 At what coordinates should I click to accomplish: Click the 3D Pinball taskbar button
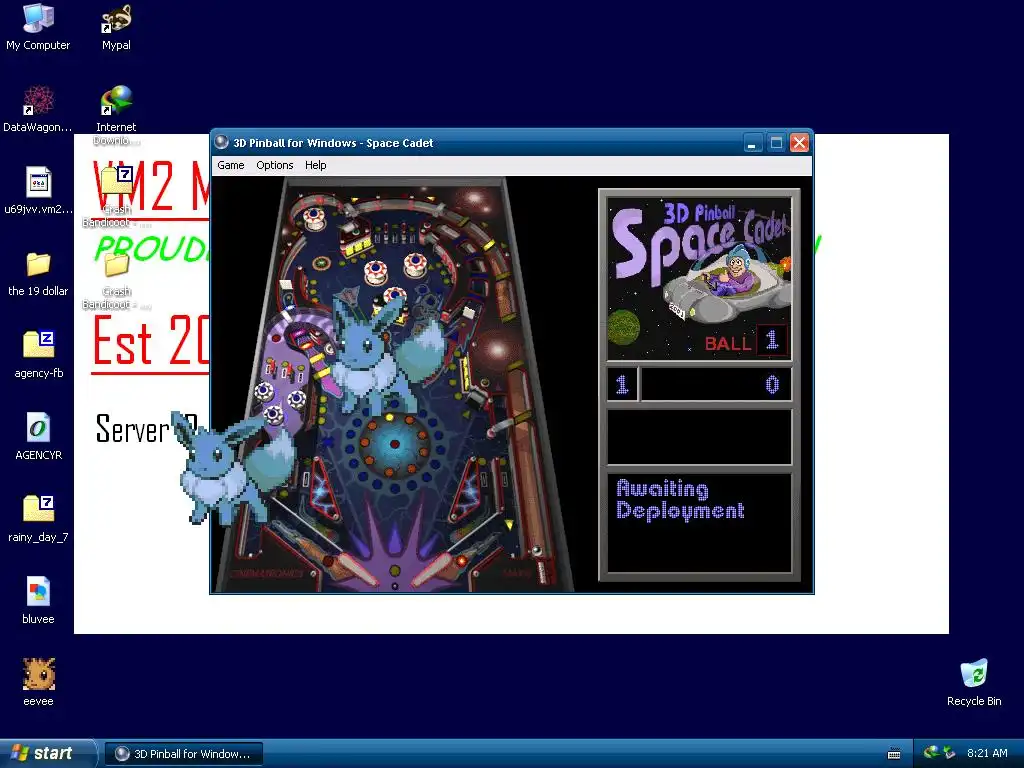coord(184,754)
